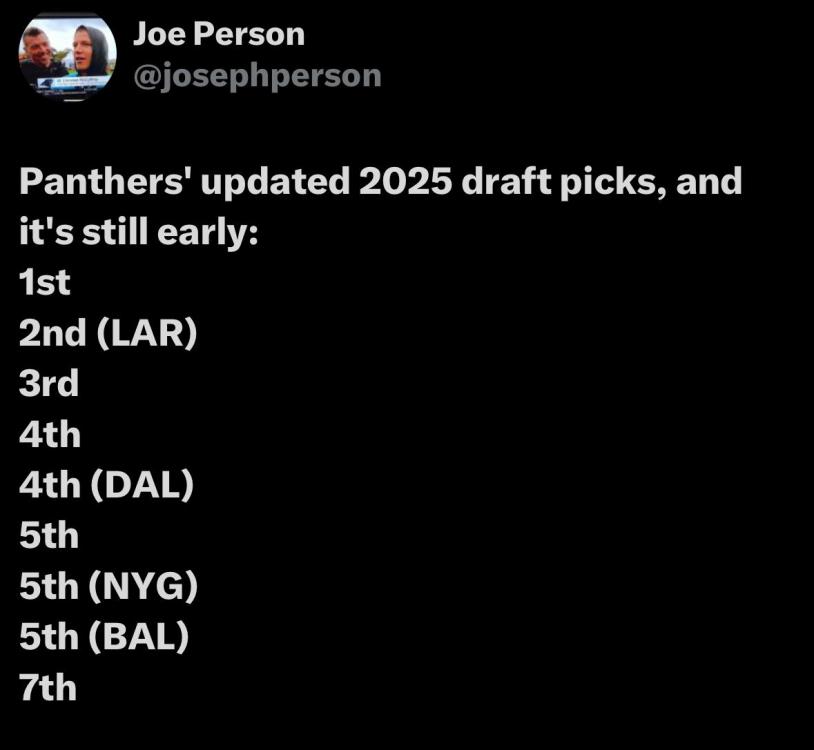Select the "3rd" draft pick line

pos(49,384)
